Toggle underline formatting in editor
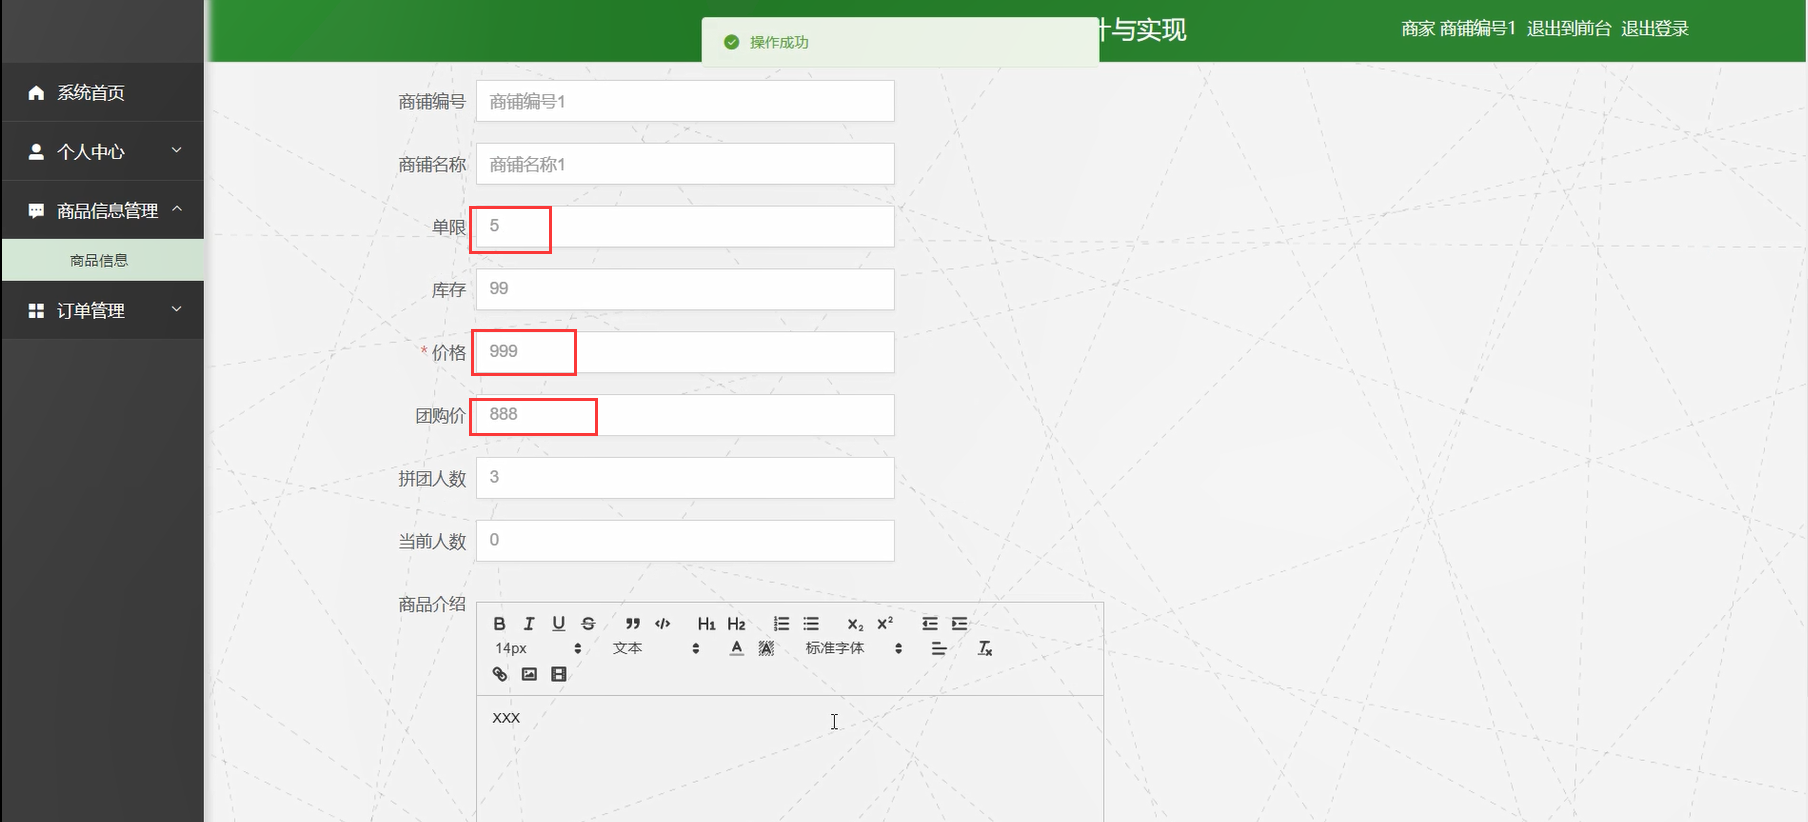This screenshot has height=822, width=1808. (559, 623)
